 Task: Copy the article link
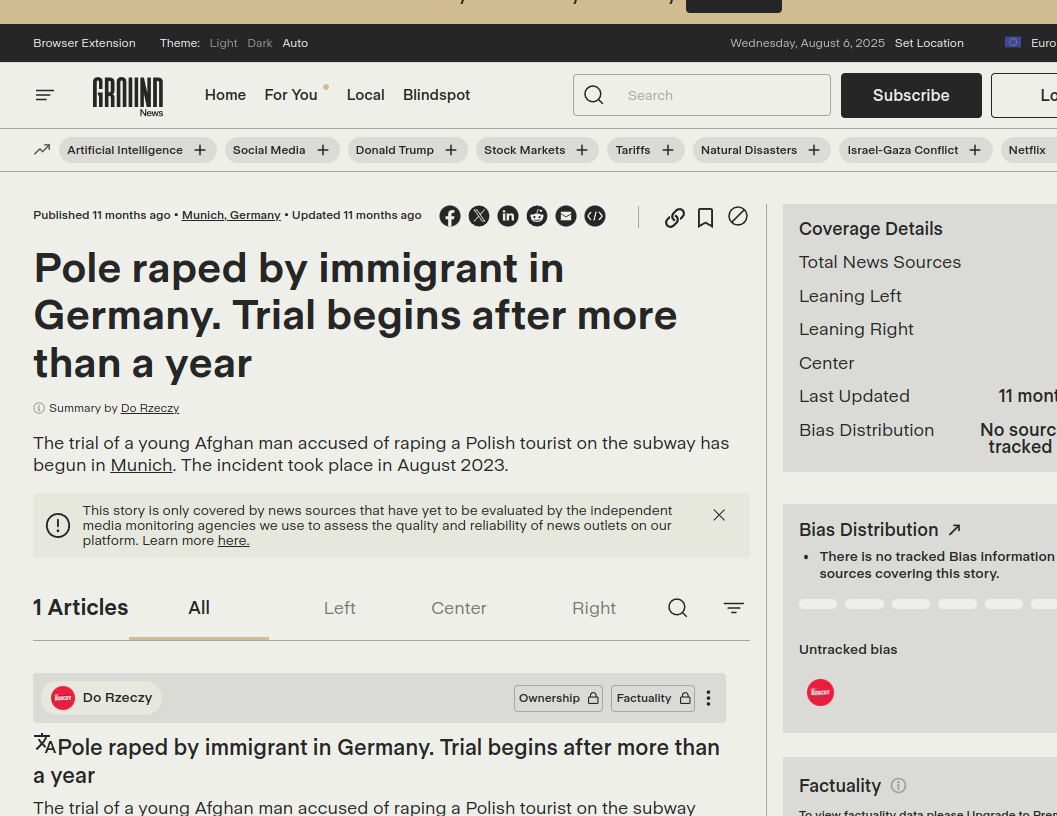coord(675,217)
